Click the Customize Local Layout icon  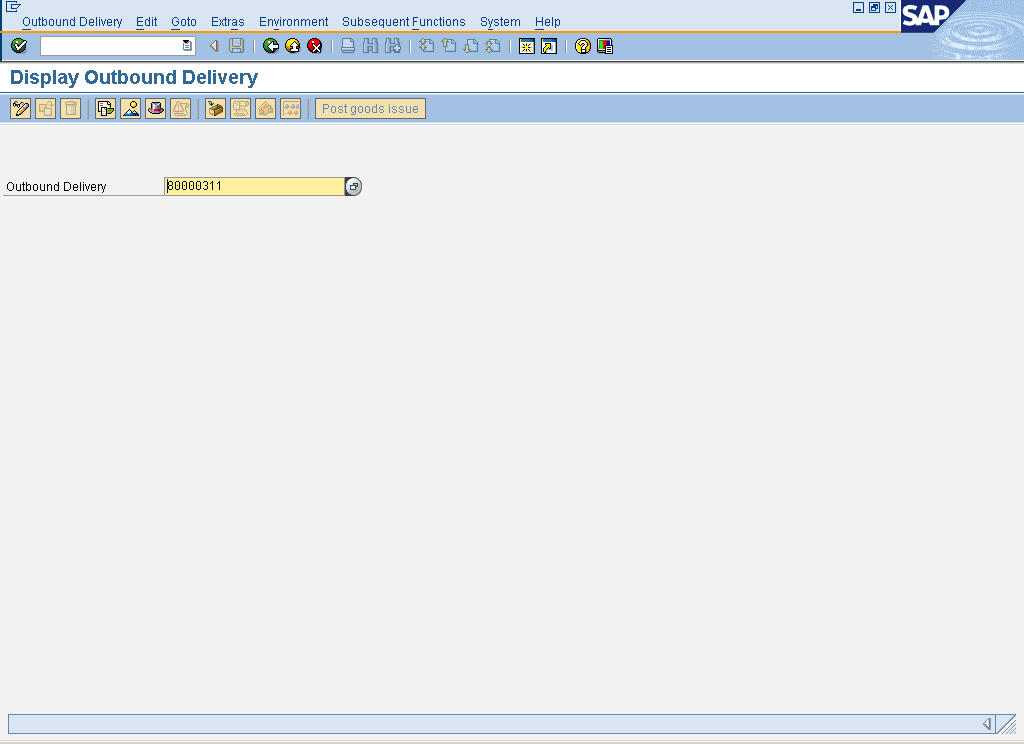tap(605, 46)
